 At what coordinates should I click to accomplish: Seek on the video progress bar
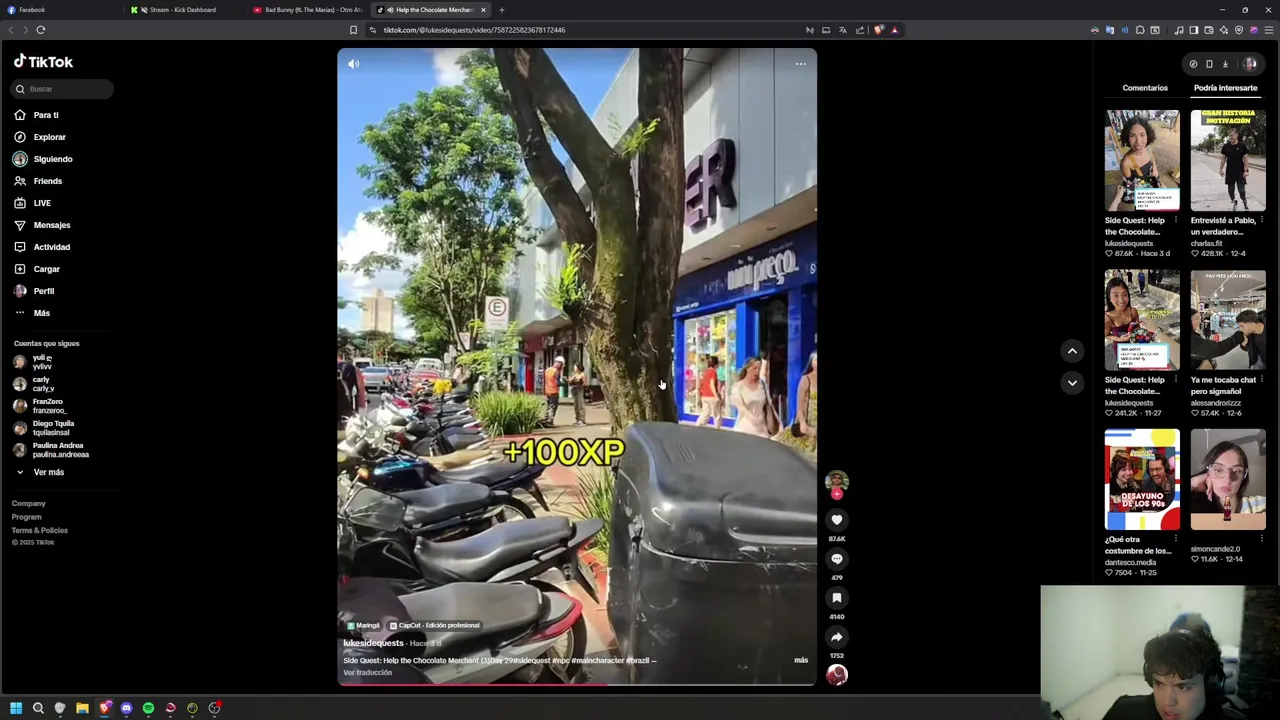577,685
